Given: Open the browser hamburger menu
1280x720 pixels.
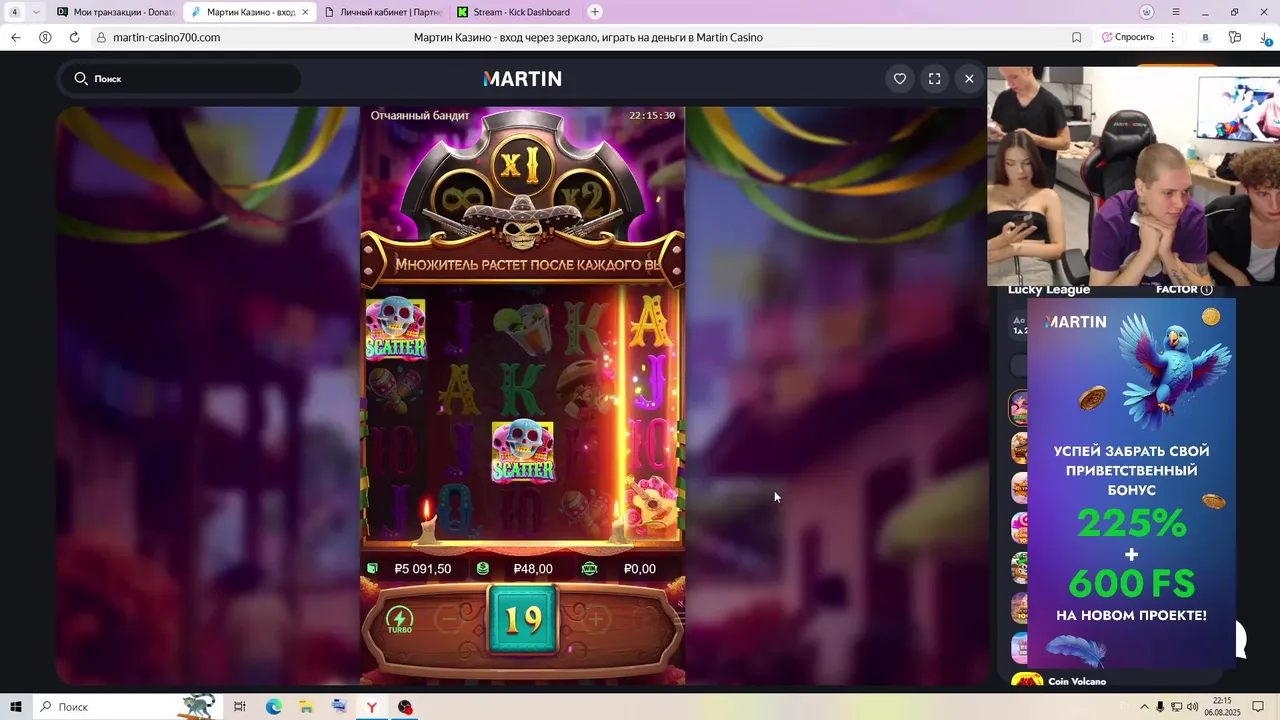Looking at the screenshot, I should (1175, 12).
